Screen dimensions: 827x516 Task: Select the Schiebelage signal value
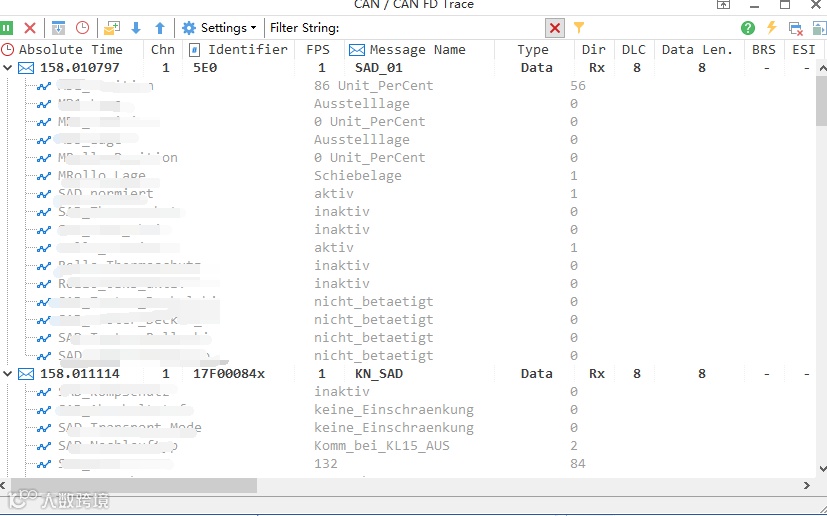pyautogui.click(x=358, y=176)
